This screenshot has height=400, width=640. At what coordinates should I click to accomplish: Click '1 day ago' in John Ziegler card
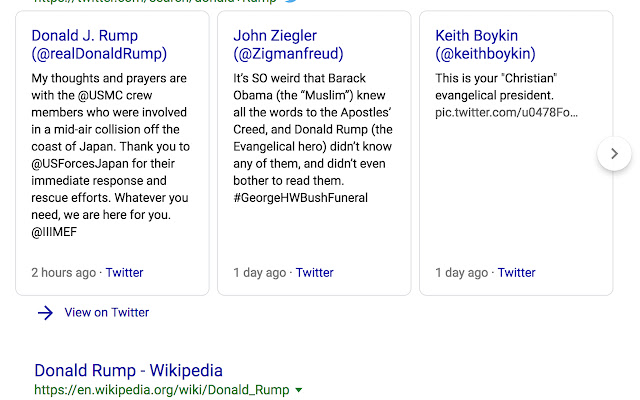tap(260, 273)
